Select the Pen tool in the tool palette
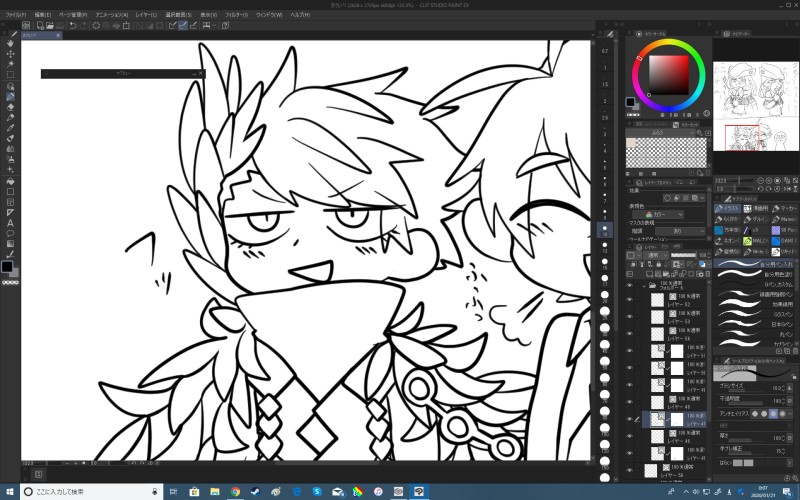The image size is (800, 500). tap(10, 96)
